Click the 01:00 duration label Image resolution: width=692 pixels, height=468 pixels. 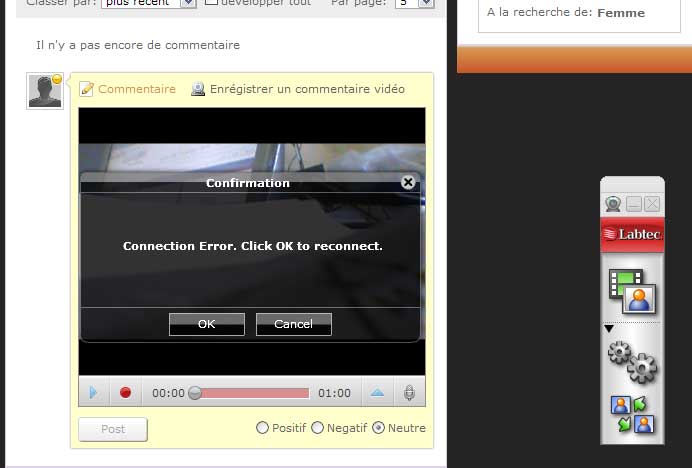335,393
